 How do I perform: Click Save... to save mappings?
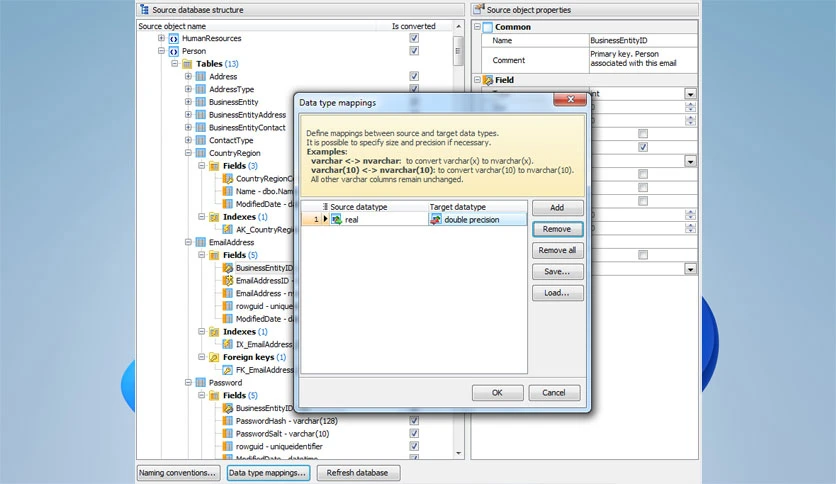557,272
